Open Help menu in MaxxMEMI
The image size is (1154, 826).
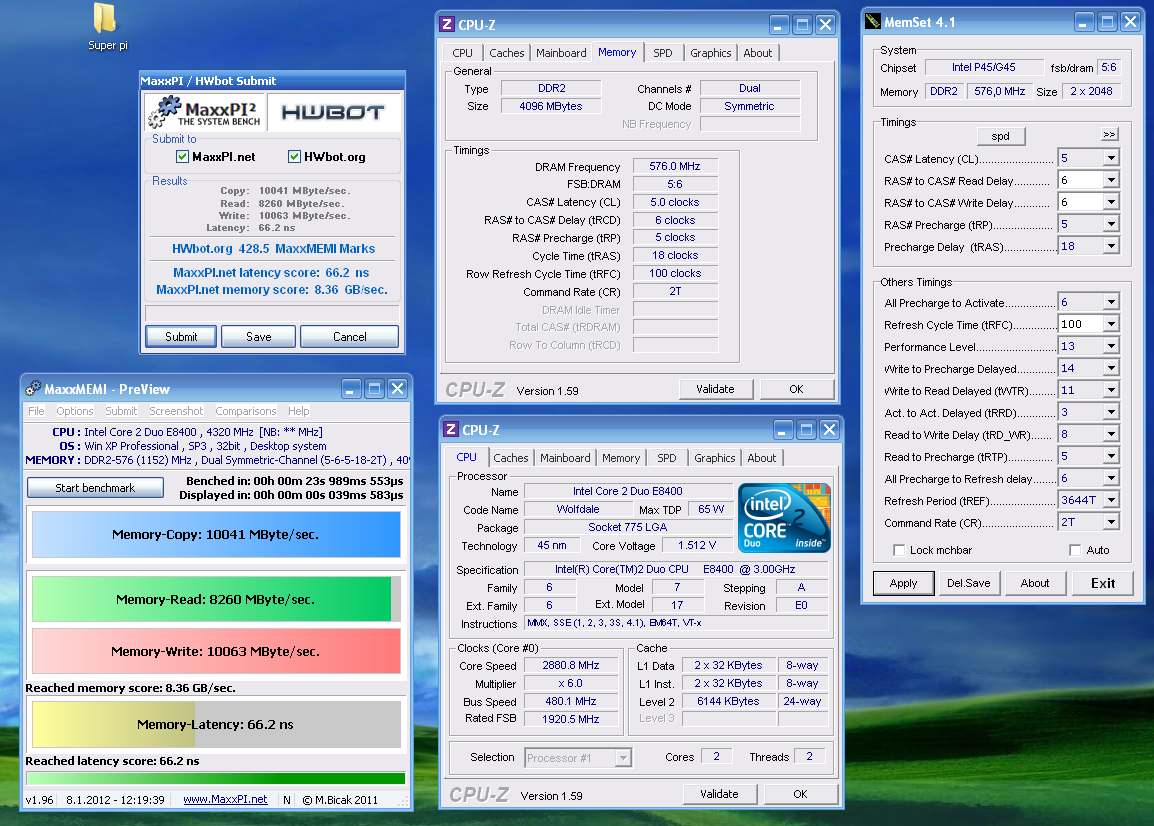[298, 411]
